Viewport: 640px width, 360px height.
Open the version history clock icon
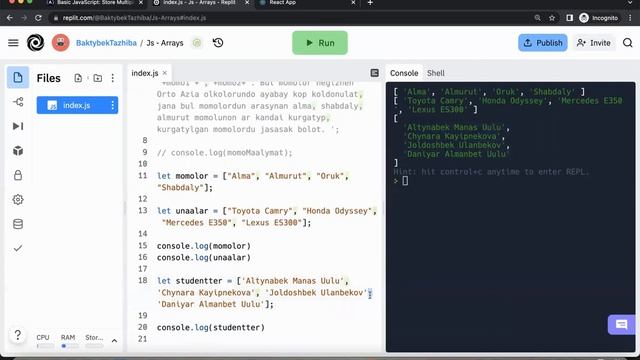218,43
